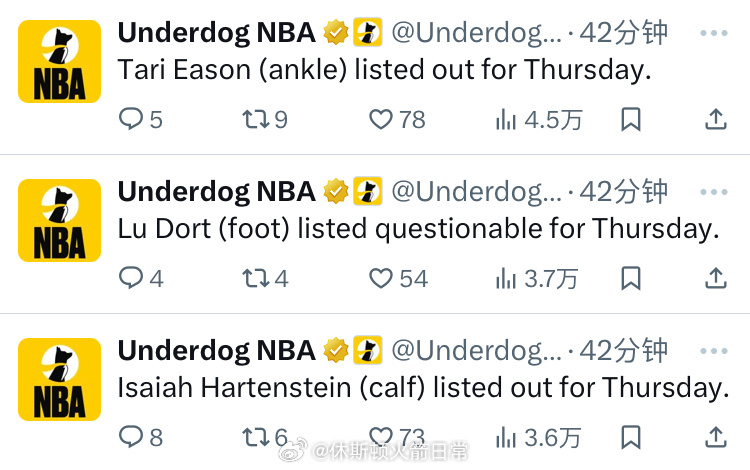Open Underdog NBA profile name on Lu Dort tweet
This screenshot has height=470, width=750.
pyautogui.click(x=216, y=191)
